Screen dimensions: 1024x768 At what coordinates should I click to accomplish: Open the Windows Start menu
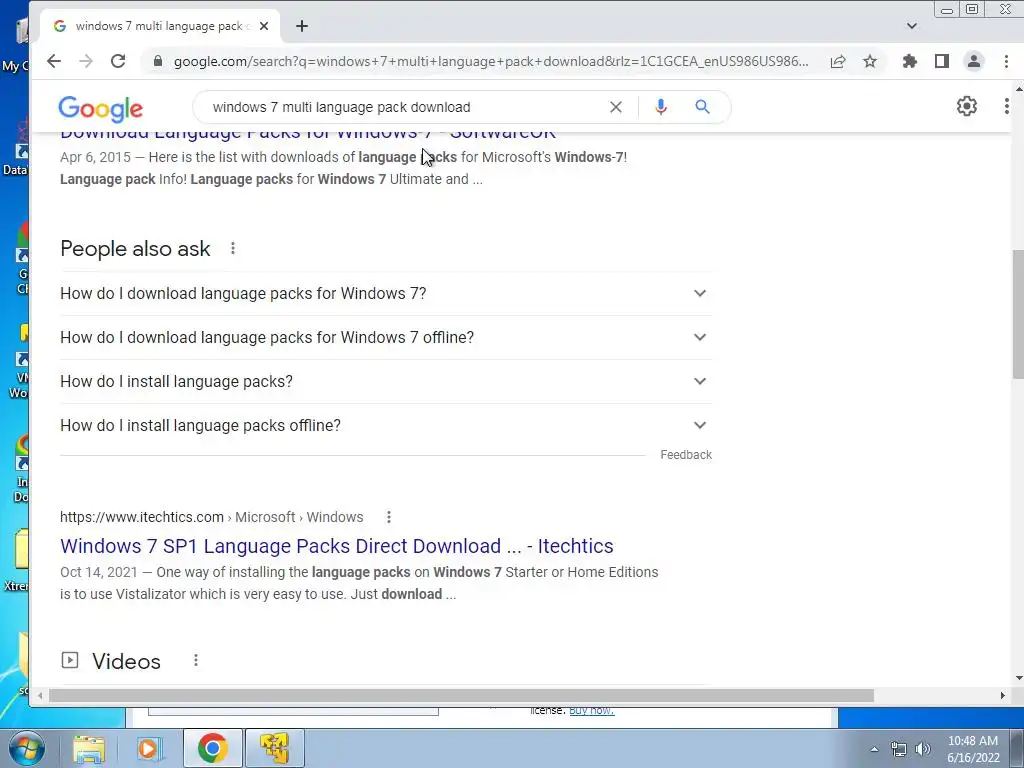pos(26,748)
